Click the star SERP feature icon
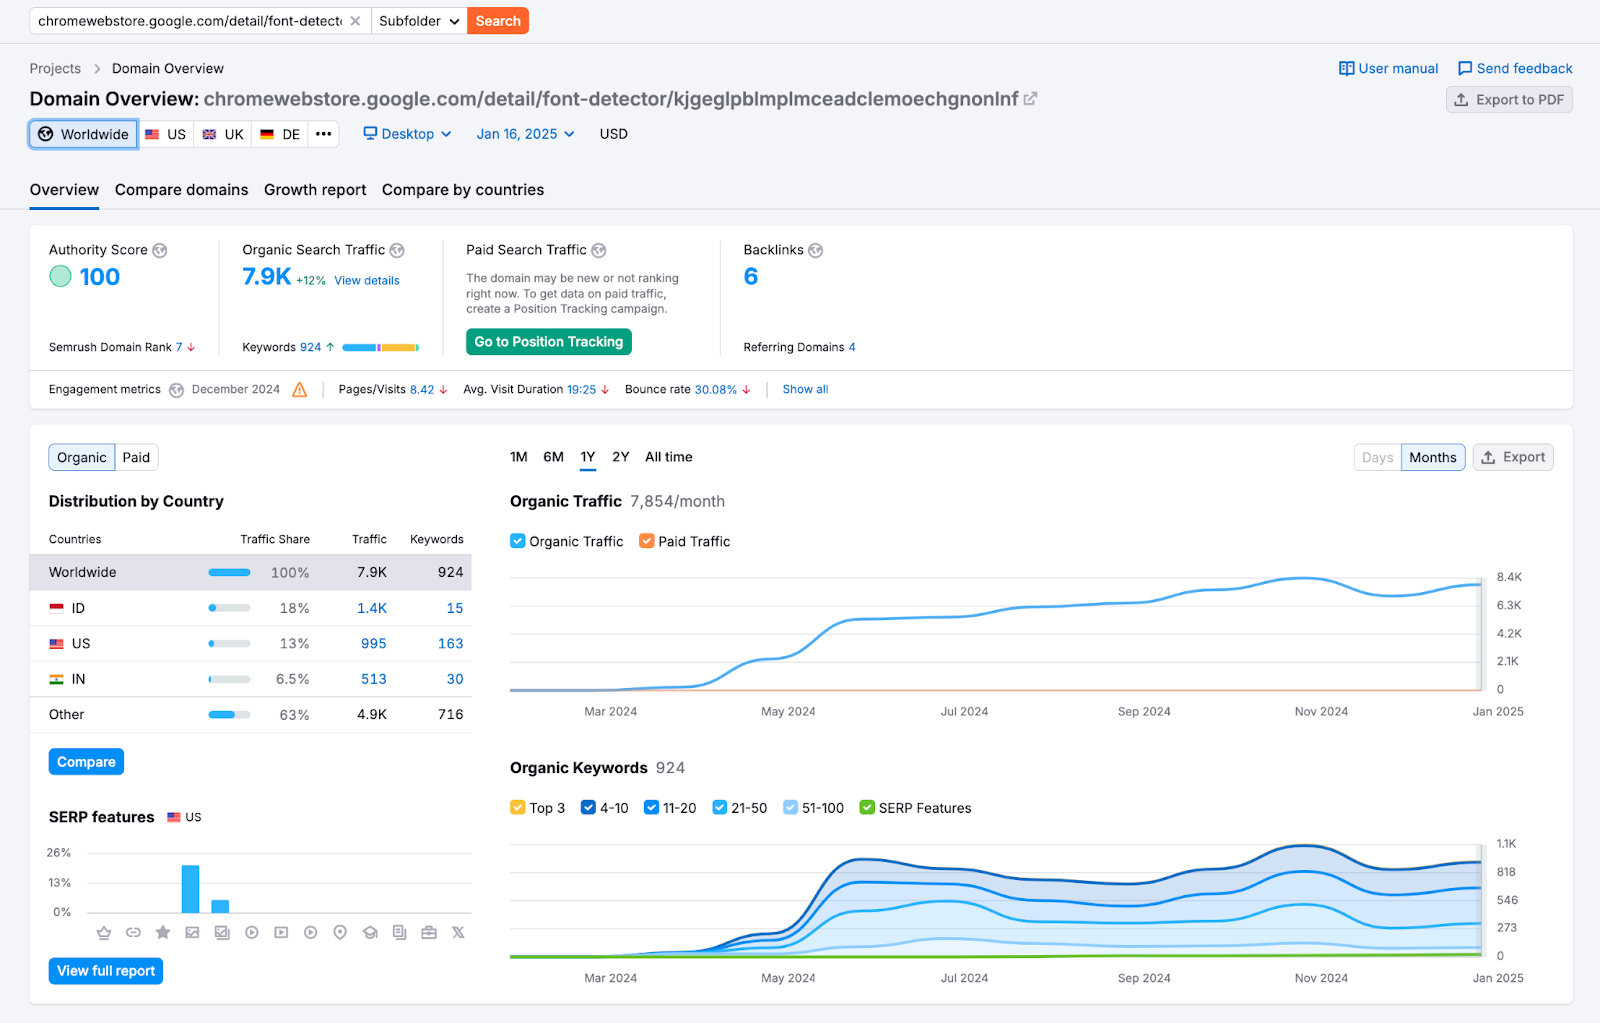 [x=163, y=933]
